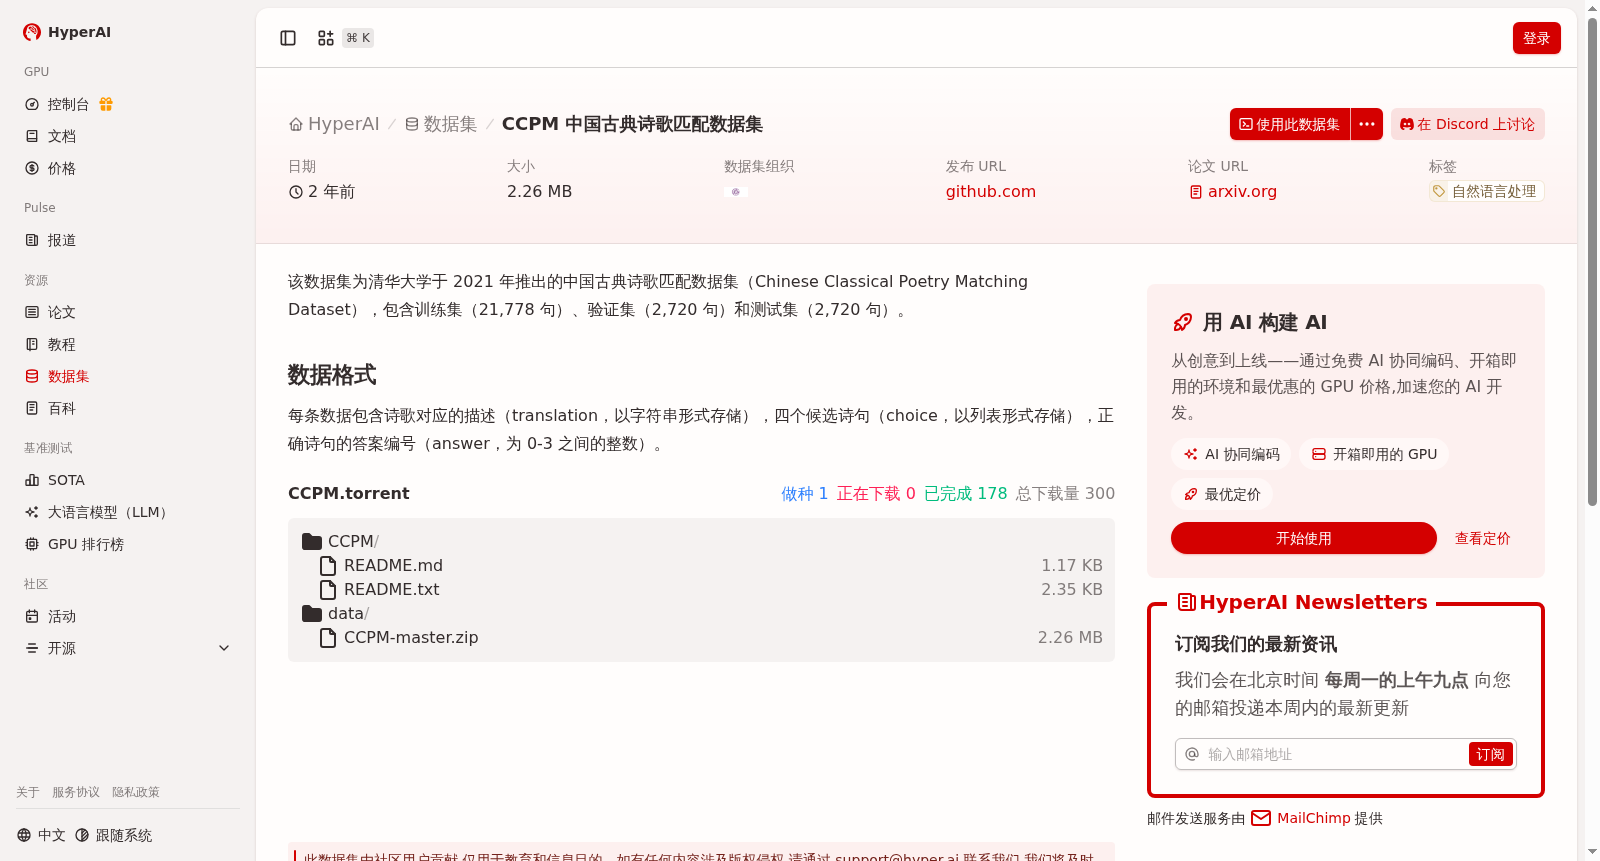
Task: Click the 隐私政策 footer link
Action: [136, 792]
